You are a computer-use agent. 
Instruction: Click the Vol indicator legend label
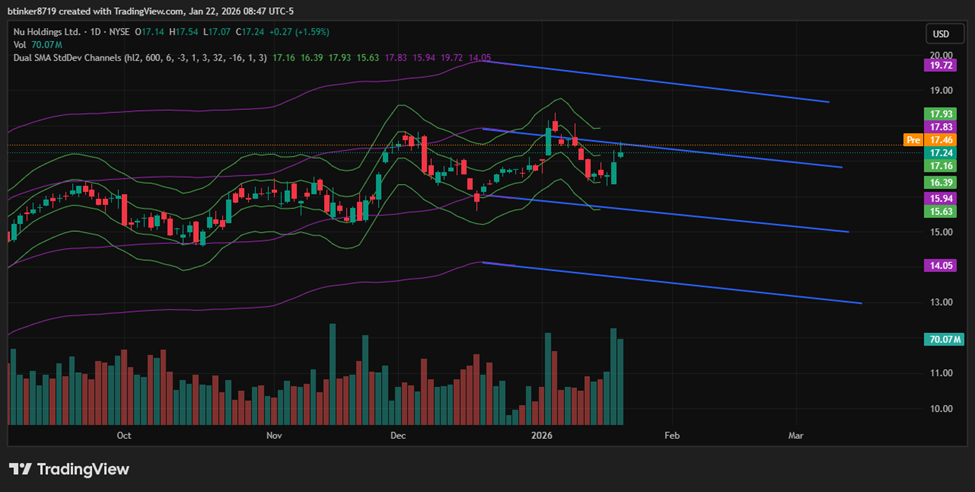[19, 45]
